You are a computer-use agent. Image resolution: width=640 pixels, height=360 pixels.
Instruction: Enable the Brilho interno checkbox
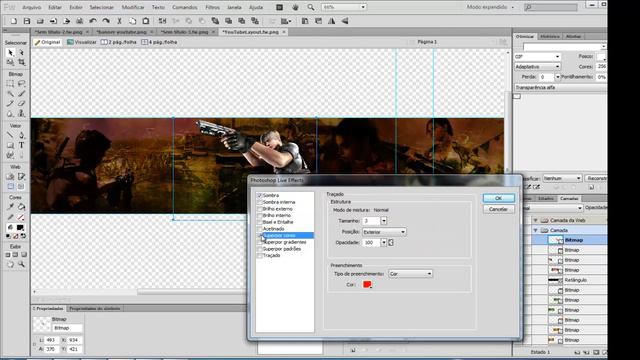pyautogui.click(x=259, y=215)
